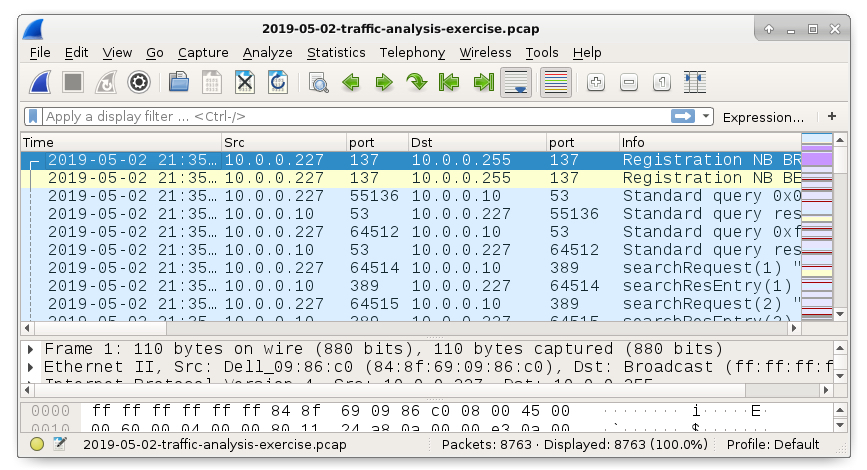The width and height of the screenshot is (867, 470).
Task: Open View menu
Action: 117,53
